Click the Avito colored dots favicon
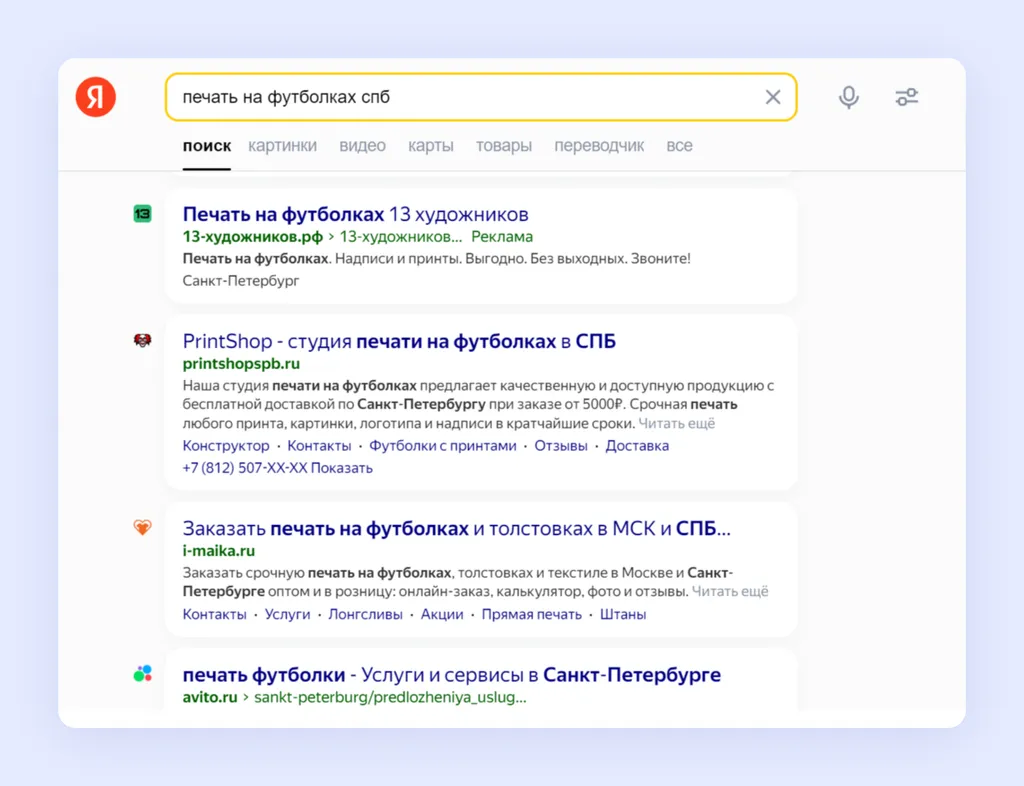1024x786 pixels. (142, 673)
